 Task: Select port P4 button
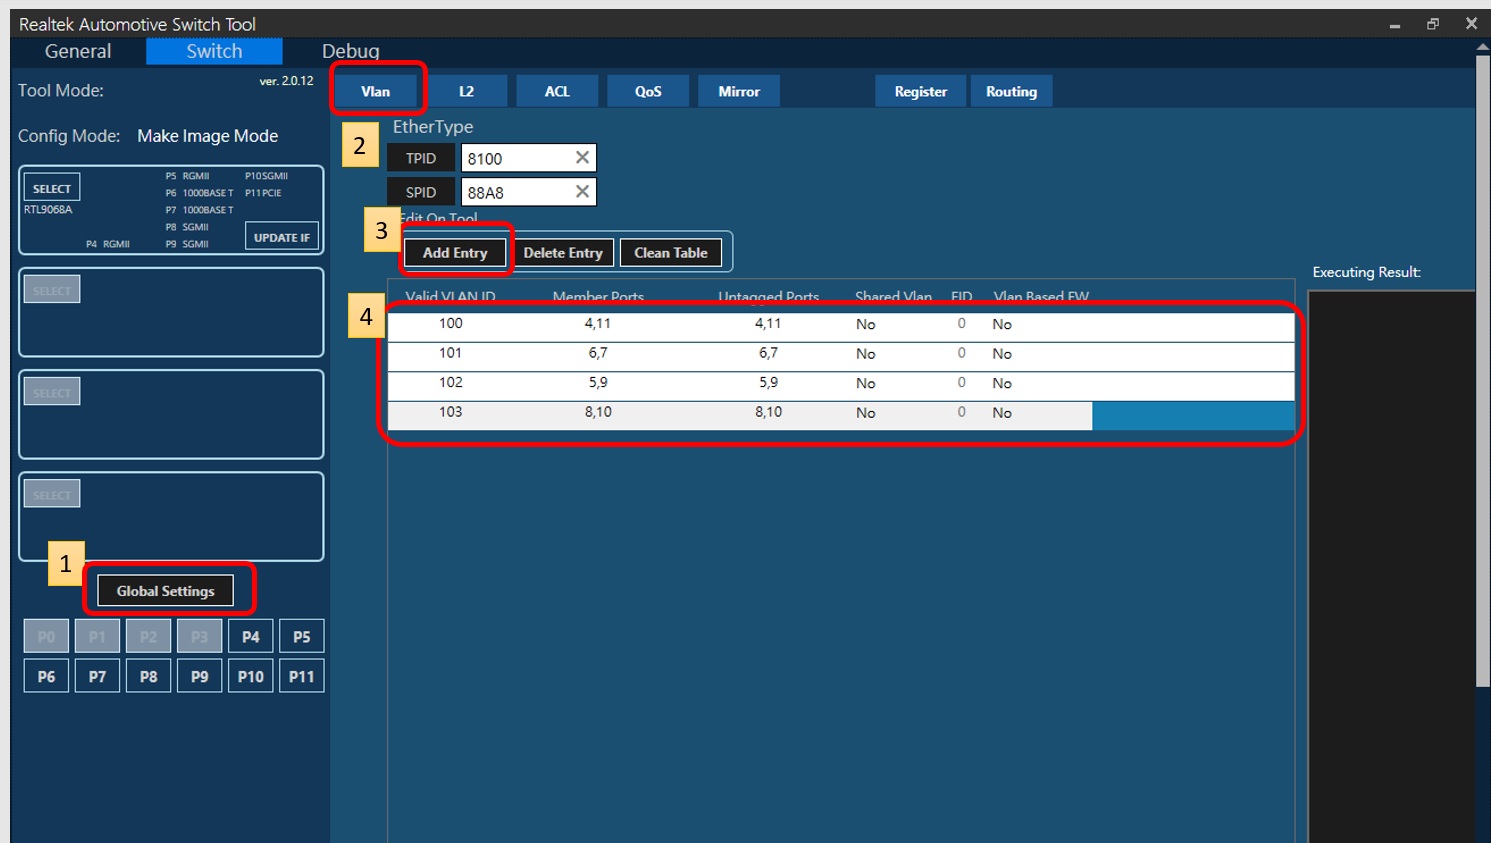pyautogui.click(x=250, y=636)
